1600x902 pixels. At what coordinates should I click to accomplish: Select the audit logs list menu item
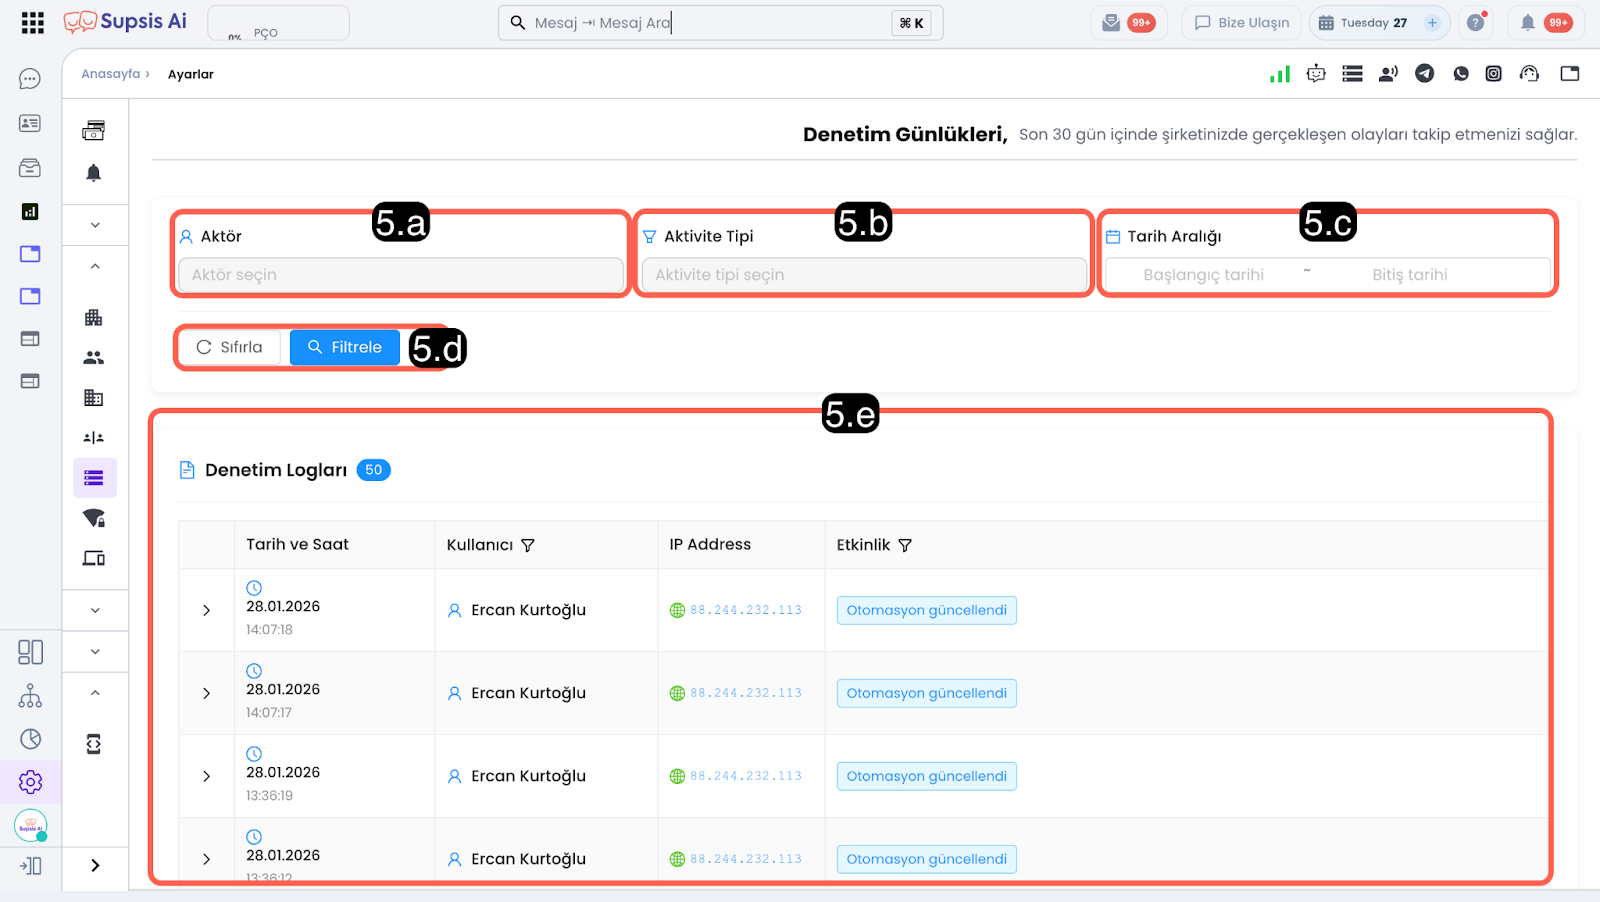tap(94, 478)
